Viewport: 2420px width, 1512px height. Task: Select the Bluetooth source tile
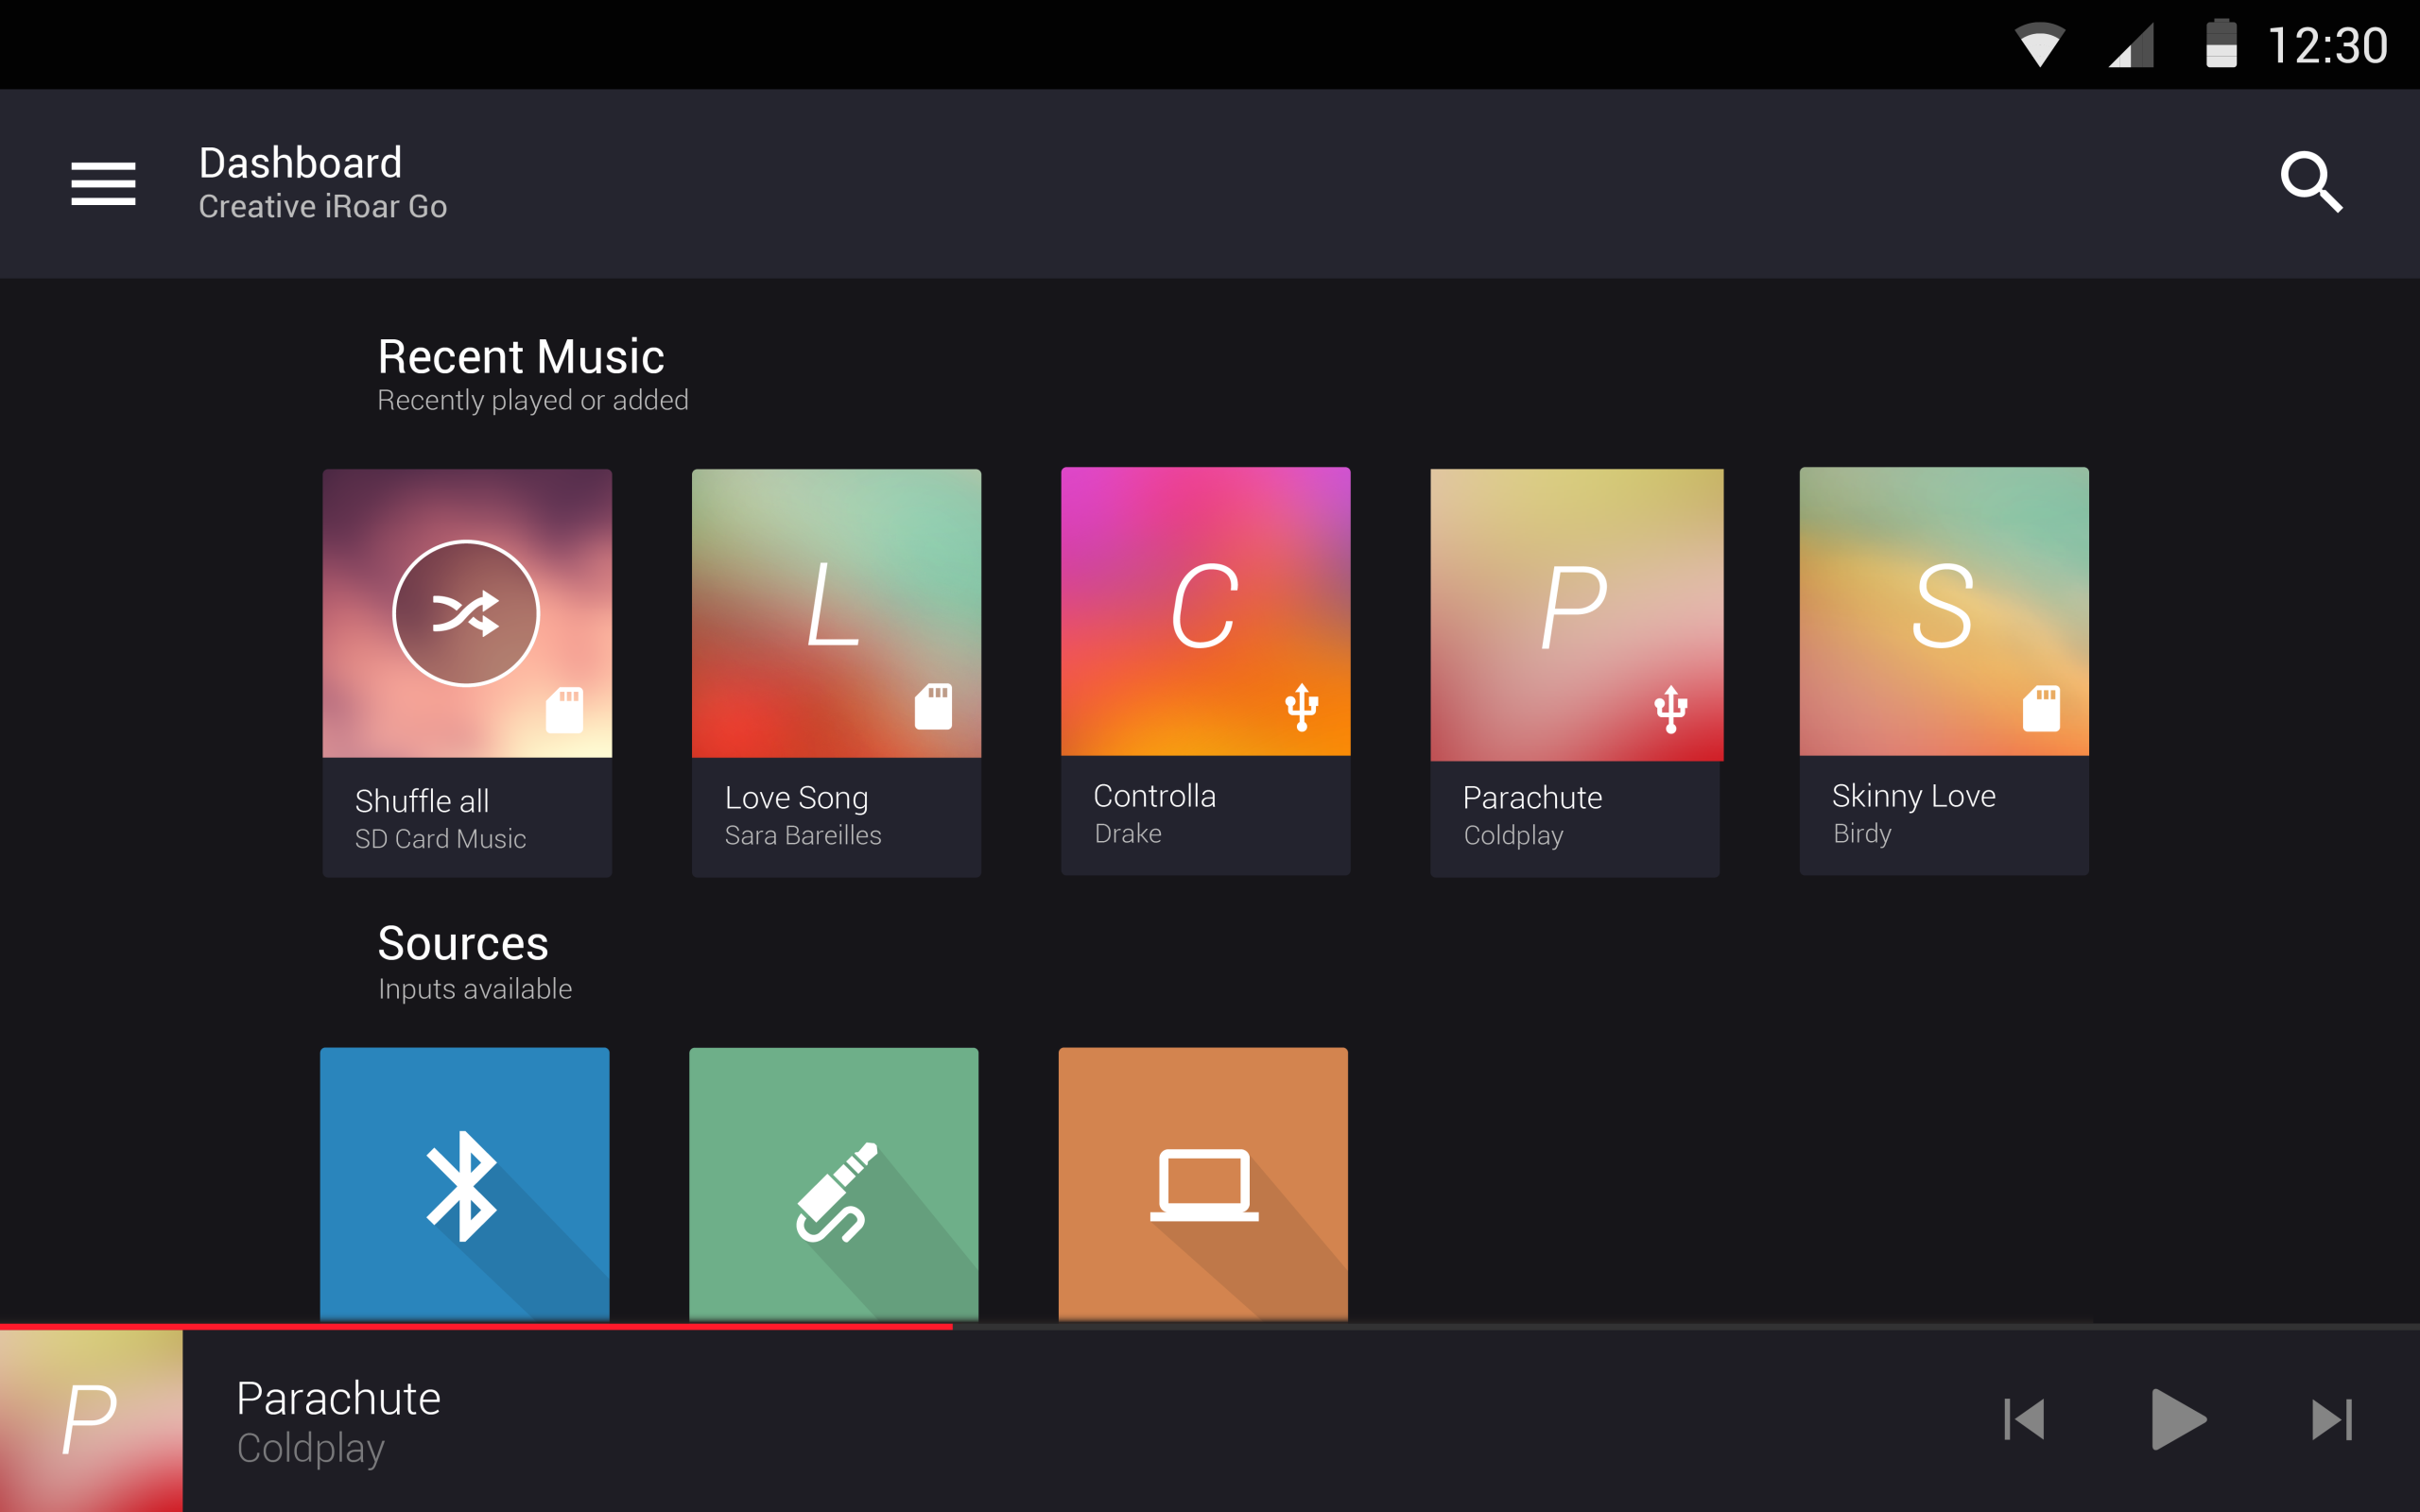click(465, 1184)
